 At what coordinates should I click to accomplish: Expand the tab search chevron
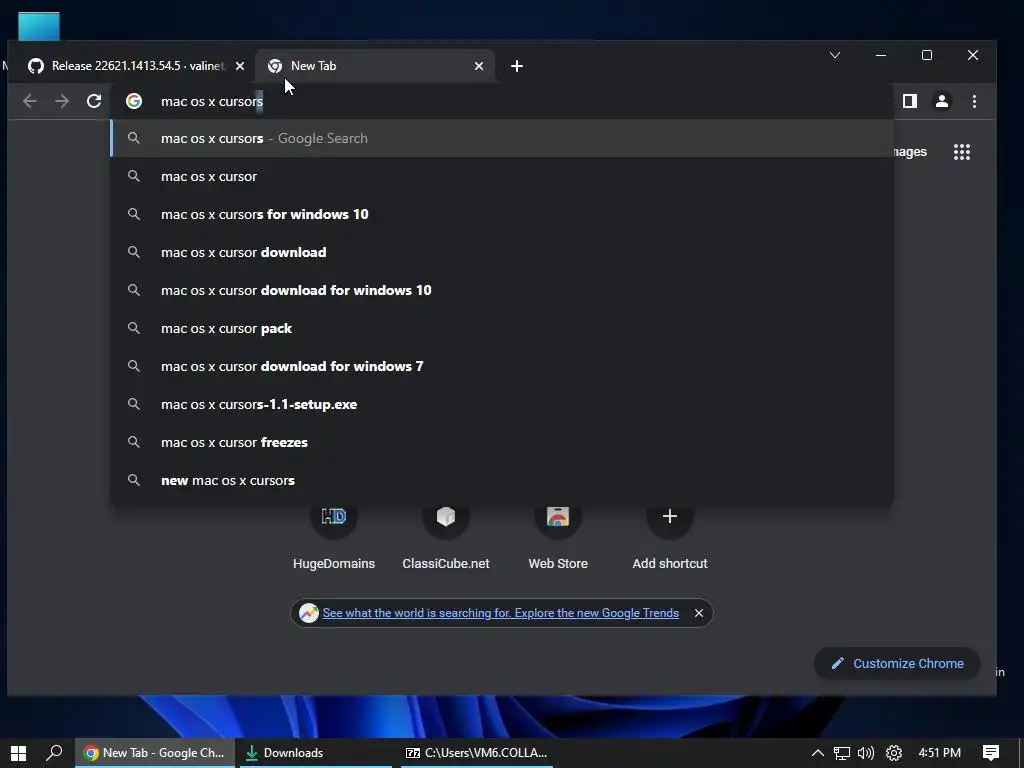(x=835, y=55)
